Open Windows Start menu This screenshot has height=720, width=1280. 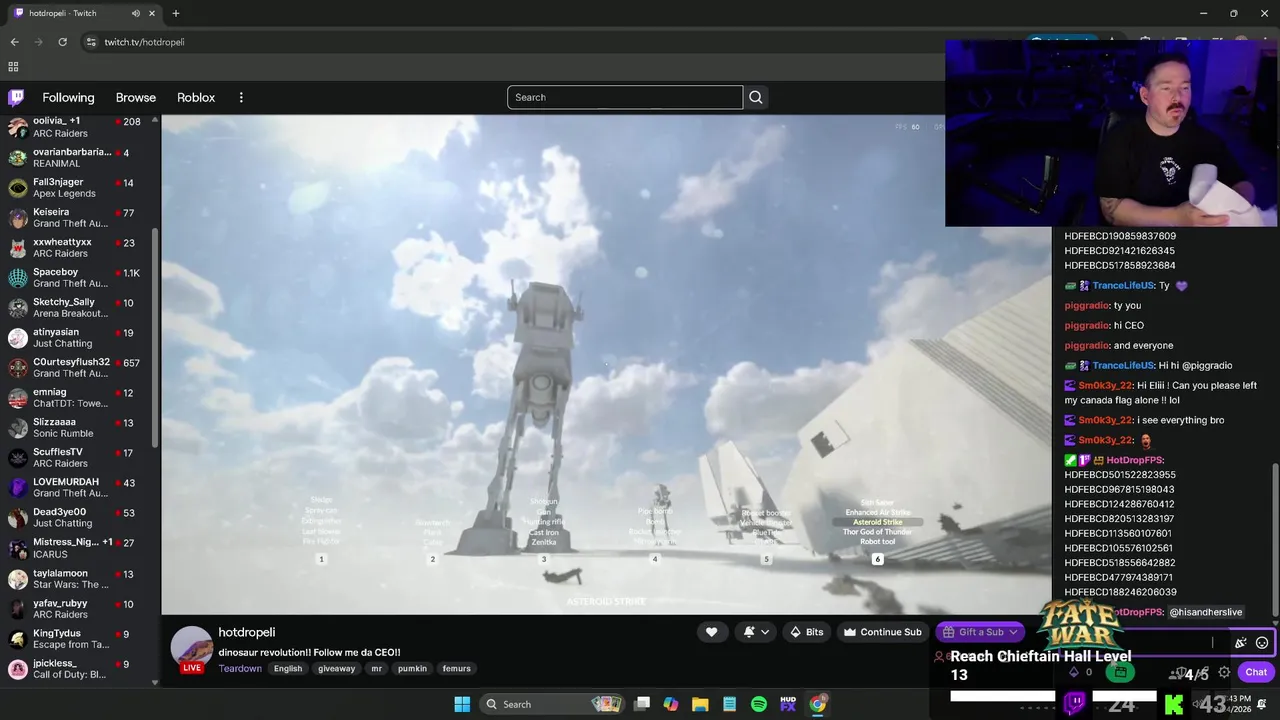tap(462, 704)
